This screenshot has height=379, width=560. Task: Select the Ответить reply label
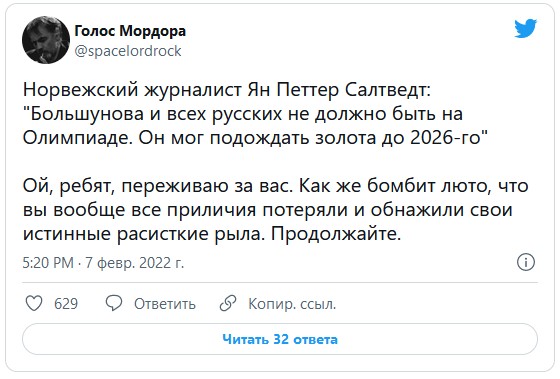[x=165, y=304]
